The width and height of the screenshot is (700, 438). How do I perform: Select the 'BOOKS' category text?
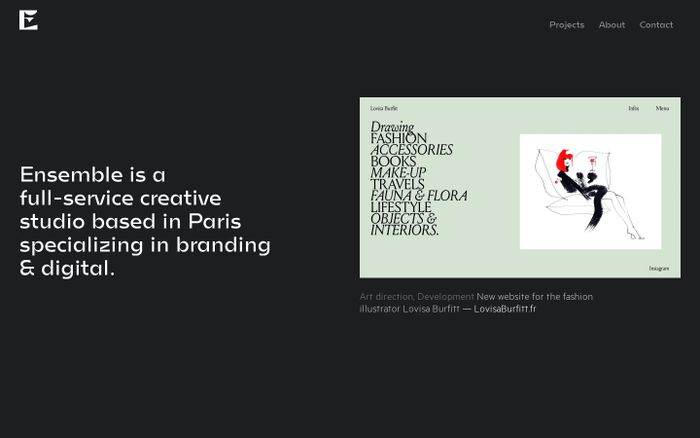click(x=393, y=161)
